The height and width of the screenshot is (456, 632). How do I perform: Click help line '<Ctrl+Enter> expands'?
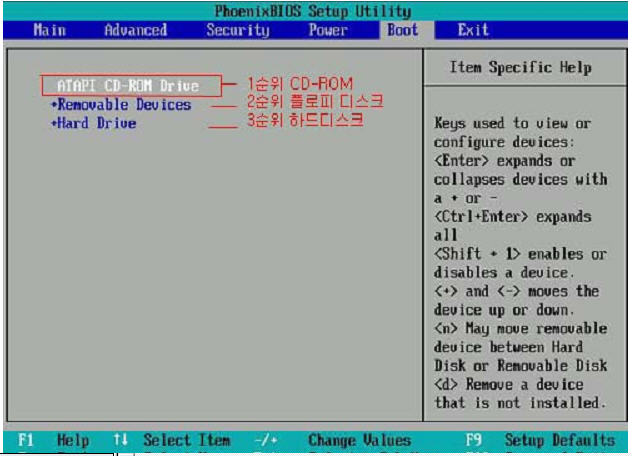(x=513, y=217)
